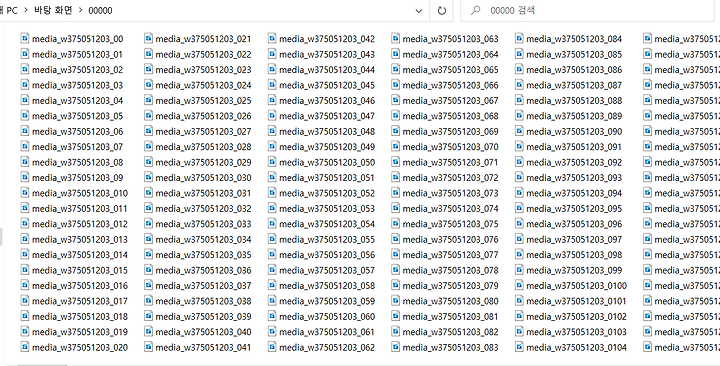Select file name media_w375051203_070
This screenshot has height=366, width=720.
pyautogui.click(x=450, y=147)
